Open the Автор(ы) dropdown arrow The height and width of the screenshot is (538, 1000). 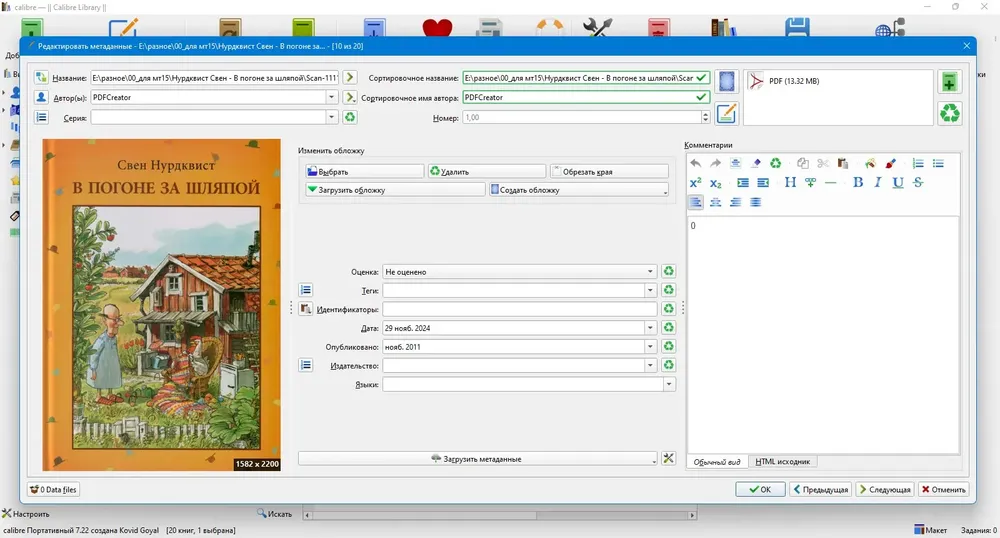pyautogui.click(x=331, y=98)
